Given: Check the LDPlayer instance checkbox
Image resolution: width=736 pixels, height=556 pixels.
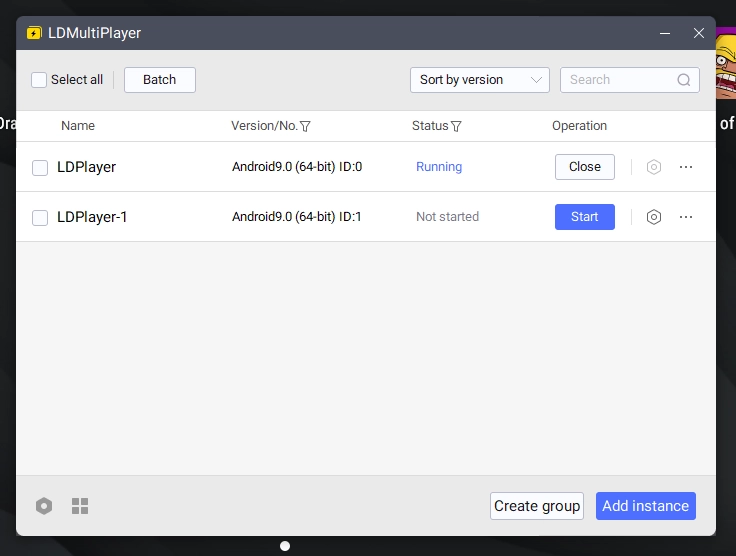Looking at the screenshot, I should (x=40, y=168).
